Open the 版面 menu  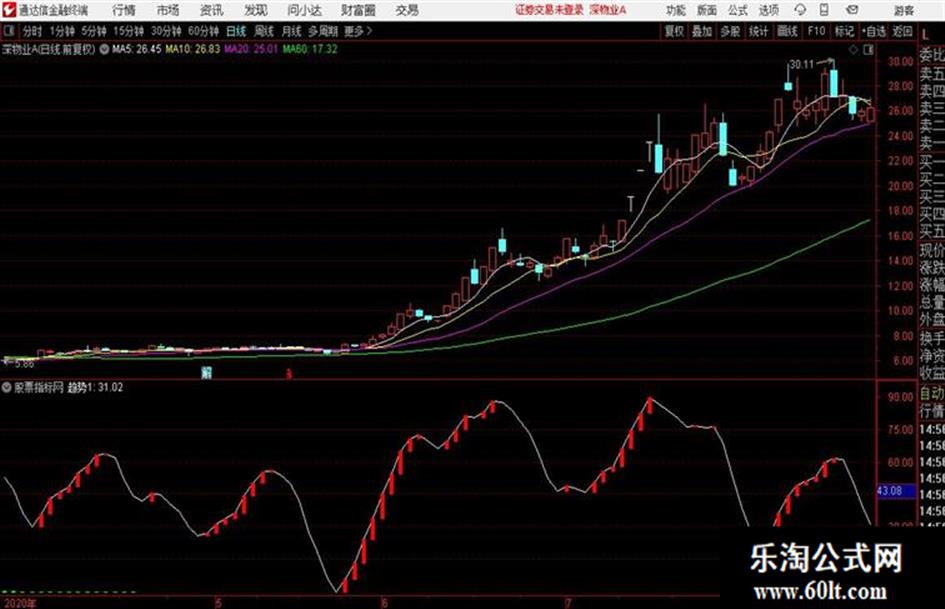(707, 10)
